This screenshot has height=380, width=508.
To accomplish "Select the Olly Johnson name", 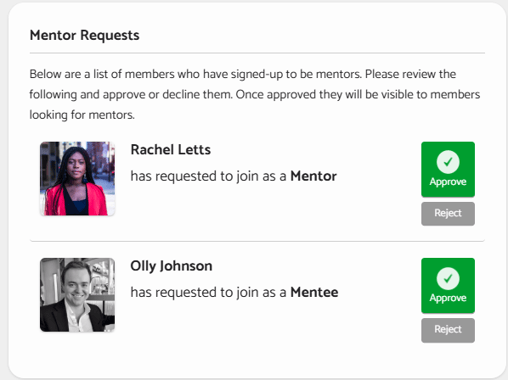I will (171, 266).
